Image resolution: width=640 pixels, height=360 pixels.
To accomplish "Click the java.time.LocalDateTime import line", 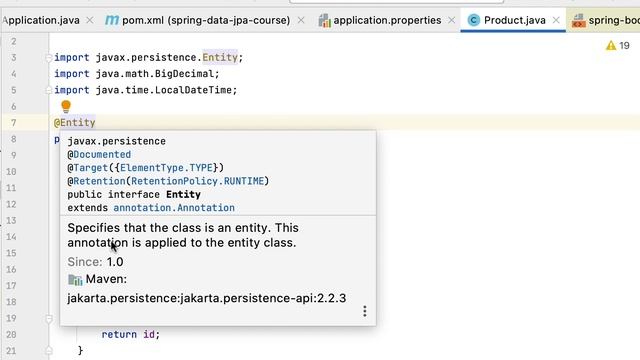I will pyautogui.click(x=146, y=90).
